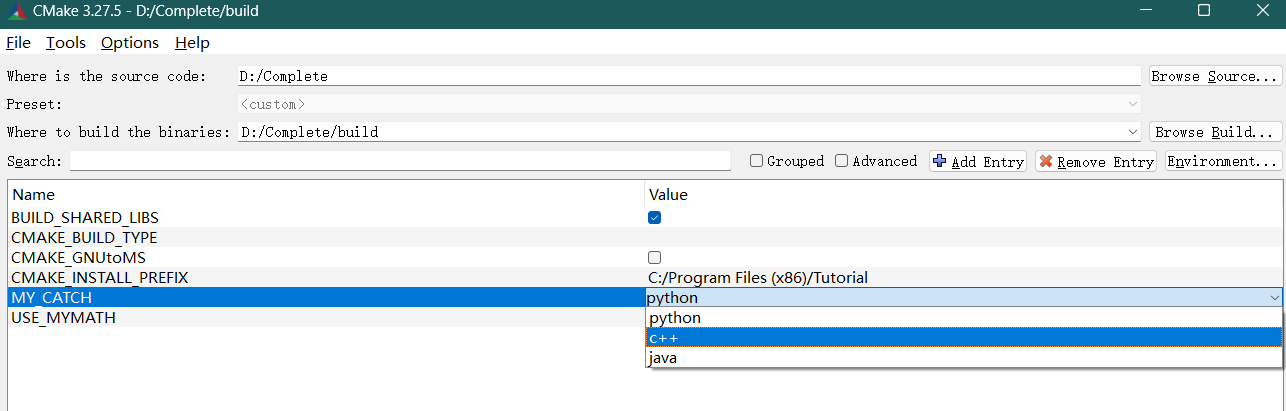Viewport: 1286px width, 411px height.
Task: Click the CMake logo icon in title bar
Action: (15, 10)
